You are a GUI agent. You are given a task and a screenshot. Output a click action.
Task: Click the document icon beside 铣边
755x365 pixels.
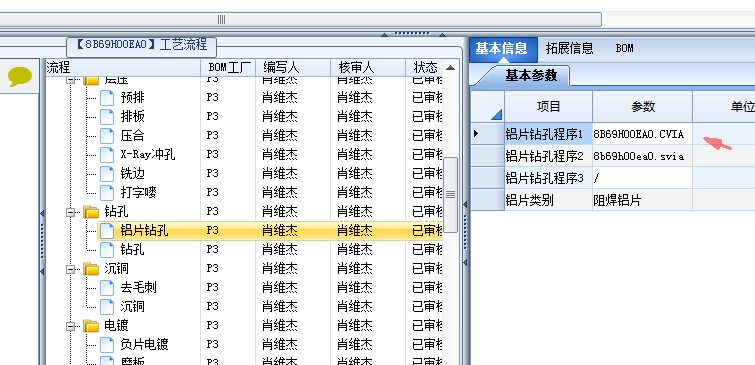point(107,173)
